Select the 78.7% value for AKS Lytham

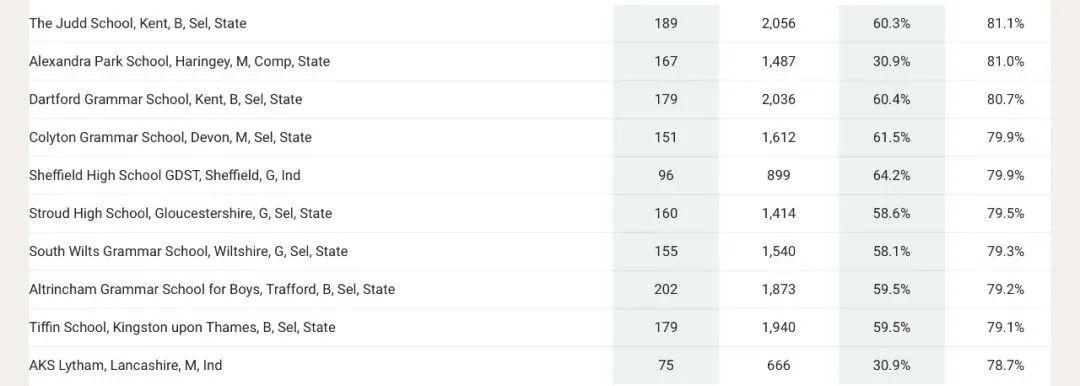click(x=1005, y=365)
